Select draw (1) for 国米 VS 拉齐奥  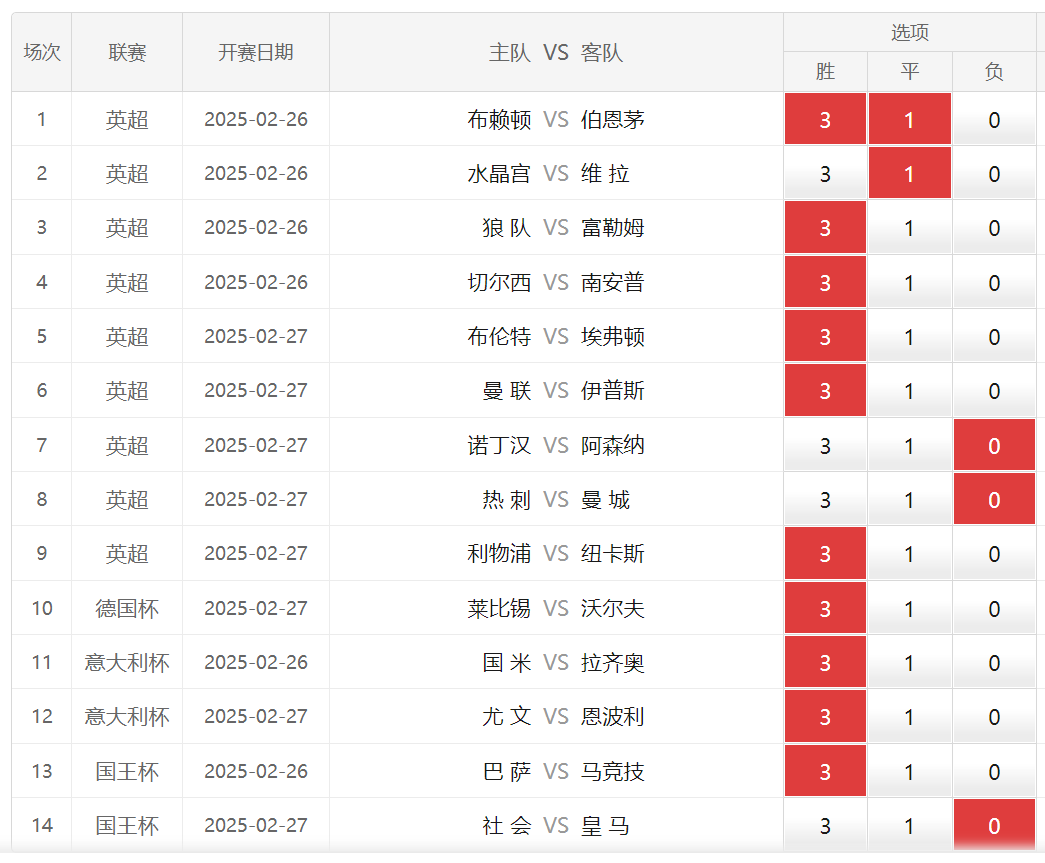[910, 662]
